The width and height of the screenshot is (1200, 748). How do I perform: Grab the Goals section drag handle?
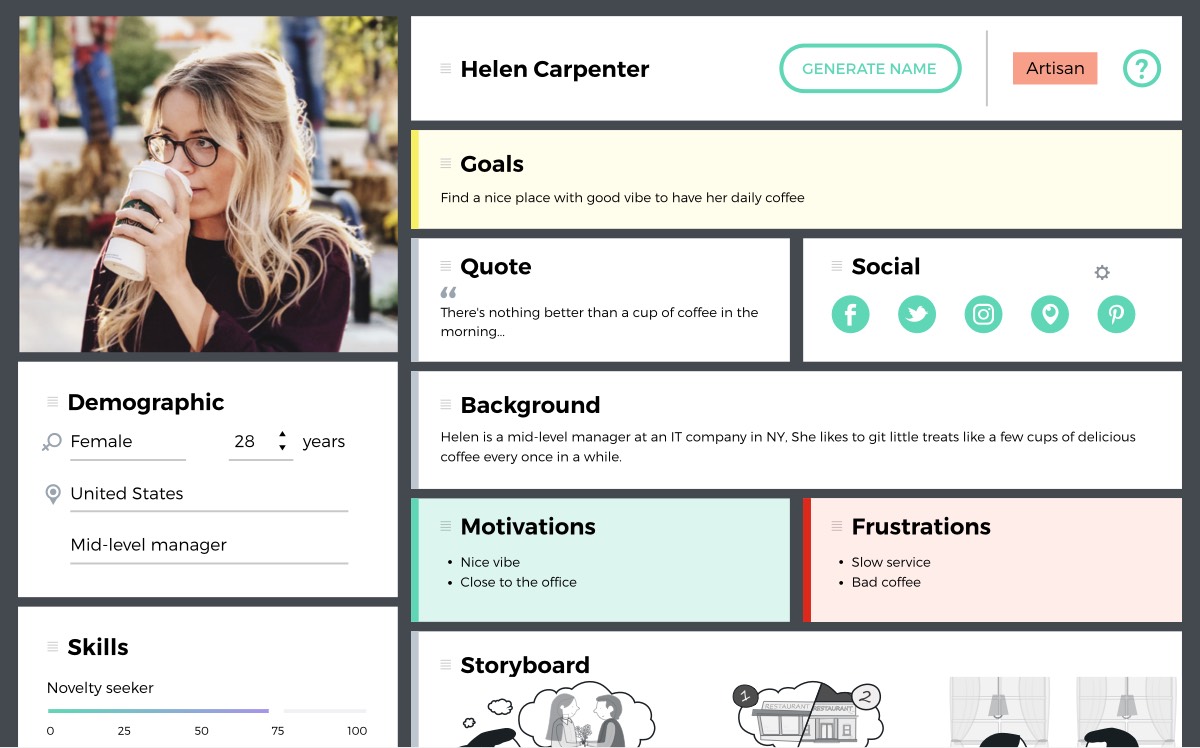coord(446,163)
